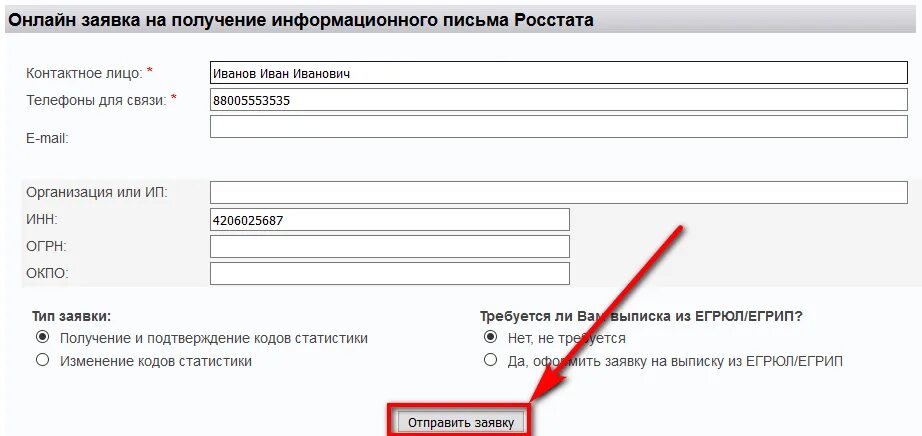The width and height of the screenshot is (922, 436).
Task: Click the Организация или ИП field
Action: point(559,192)
